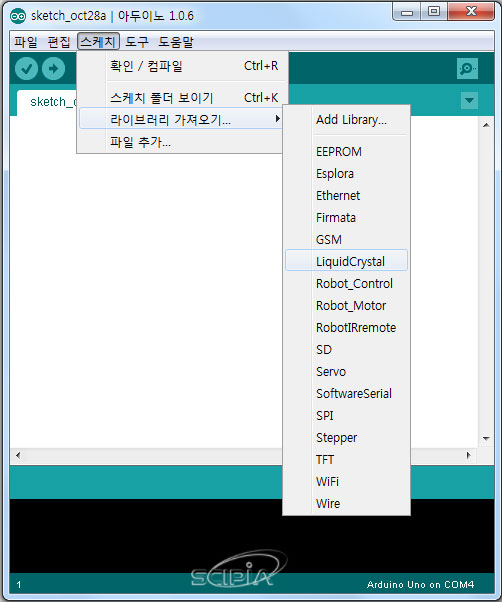This screenshot has height=602, width=502.
Task: Open the Serial Monitor magnifier icon
Action: pos(467,69)
